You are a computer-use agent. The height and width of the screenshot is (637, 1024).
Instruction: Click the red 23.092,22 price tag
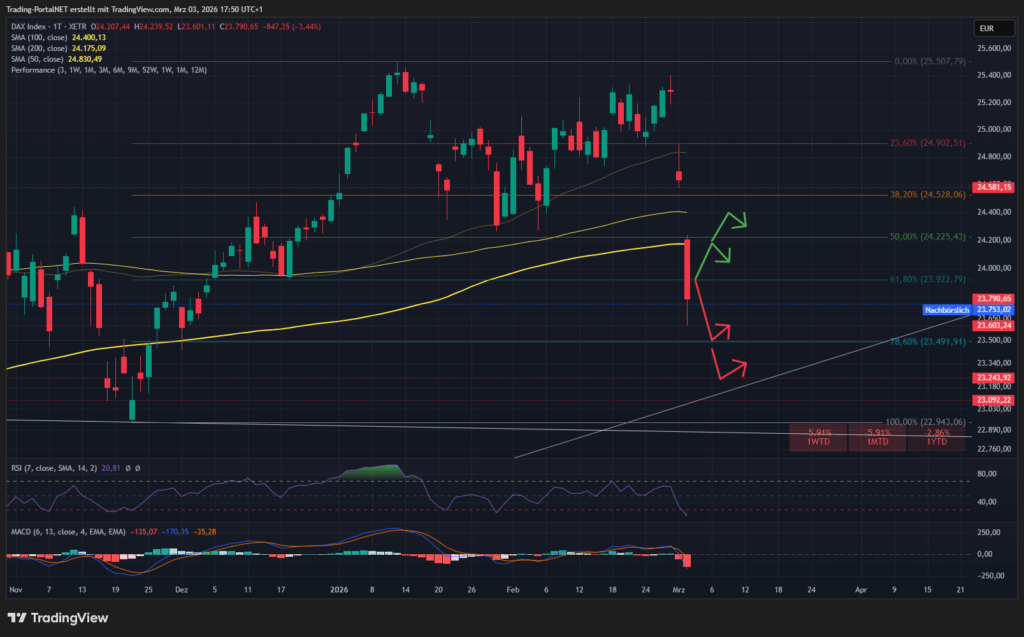[x=993, y=400]
